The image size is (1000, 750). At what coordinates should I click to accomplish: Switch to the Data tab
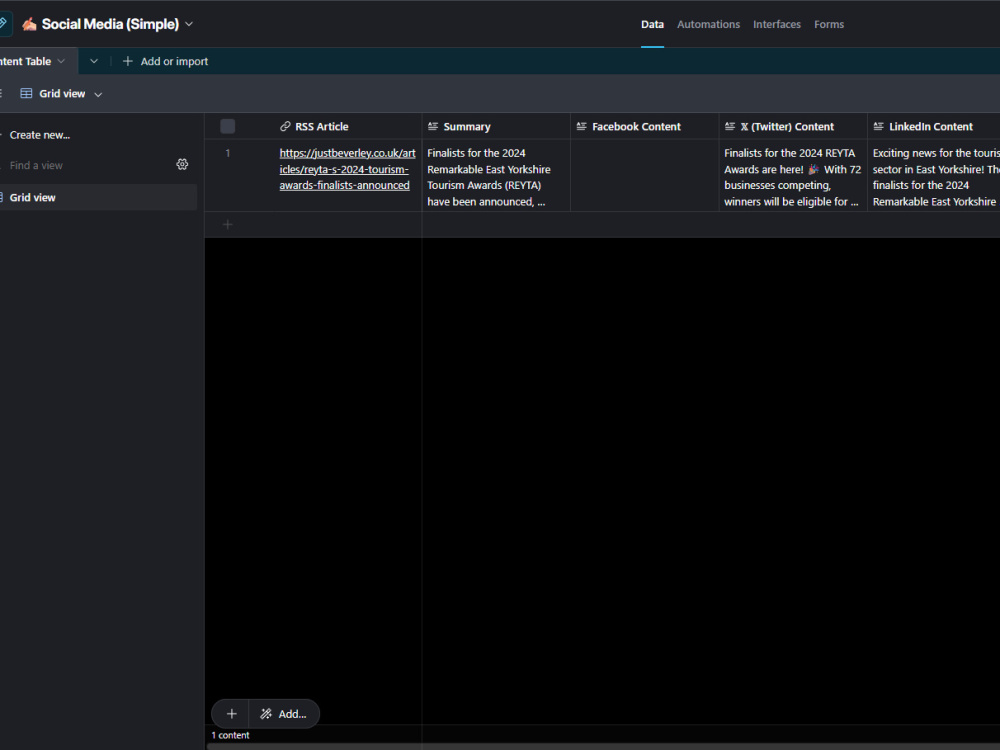pyautogui.click(x=652, y=24)
